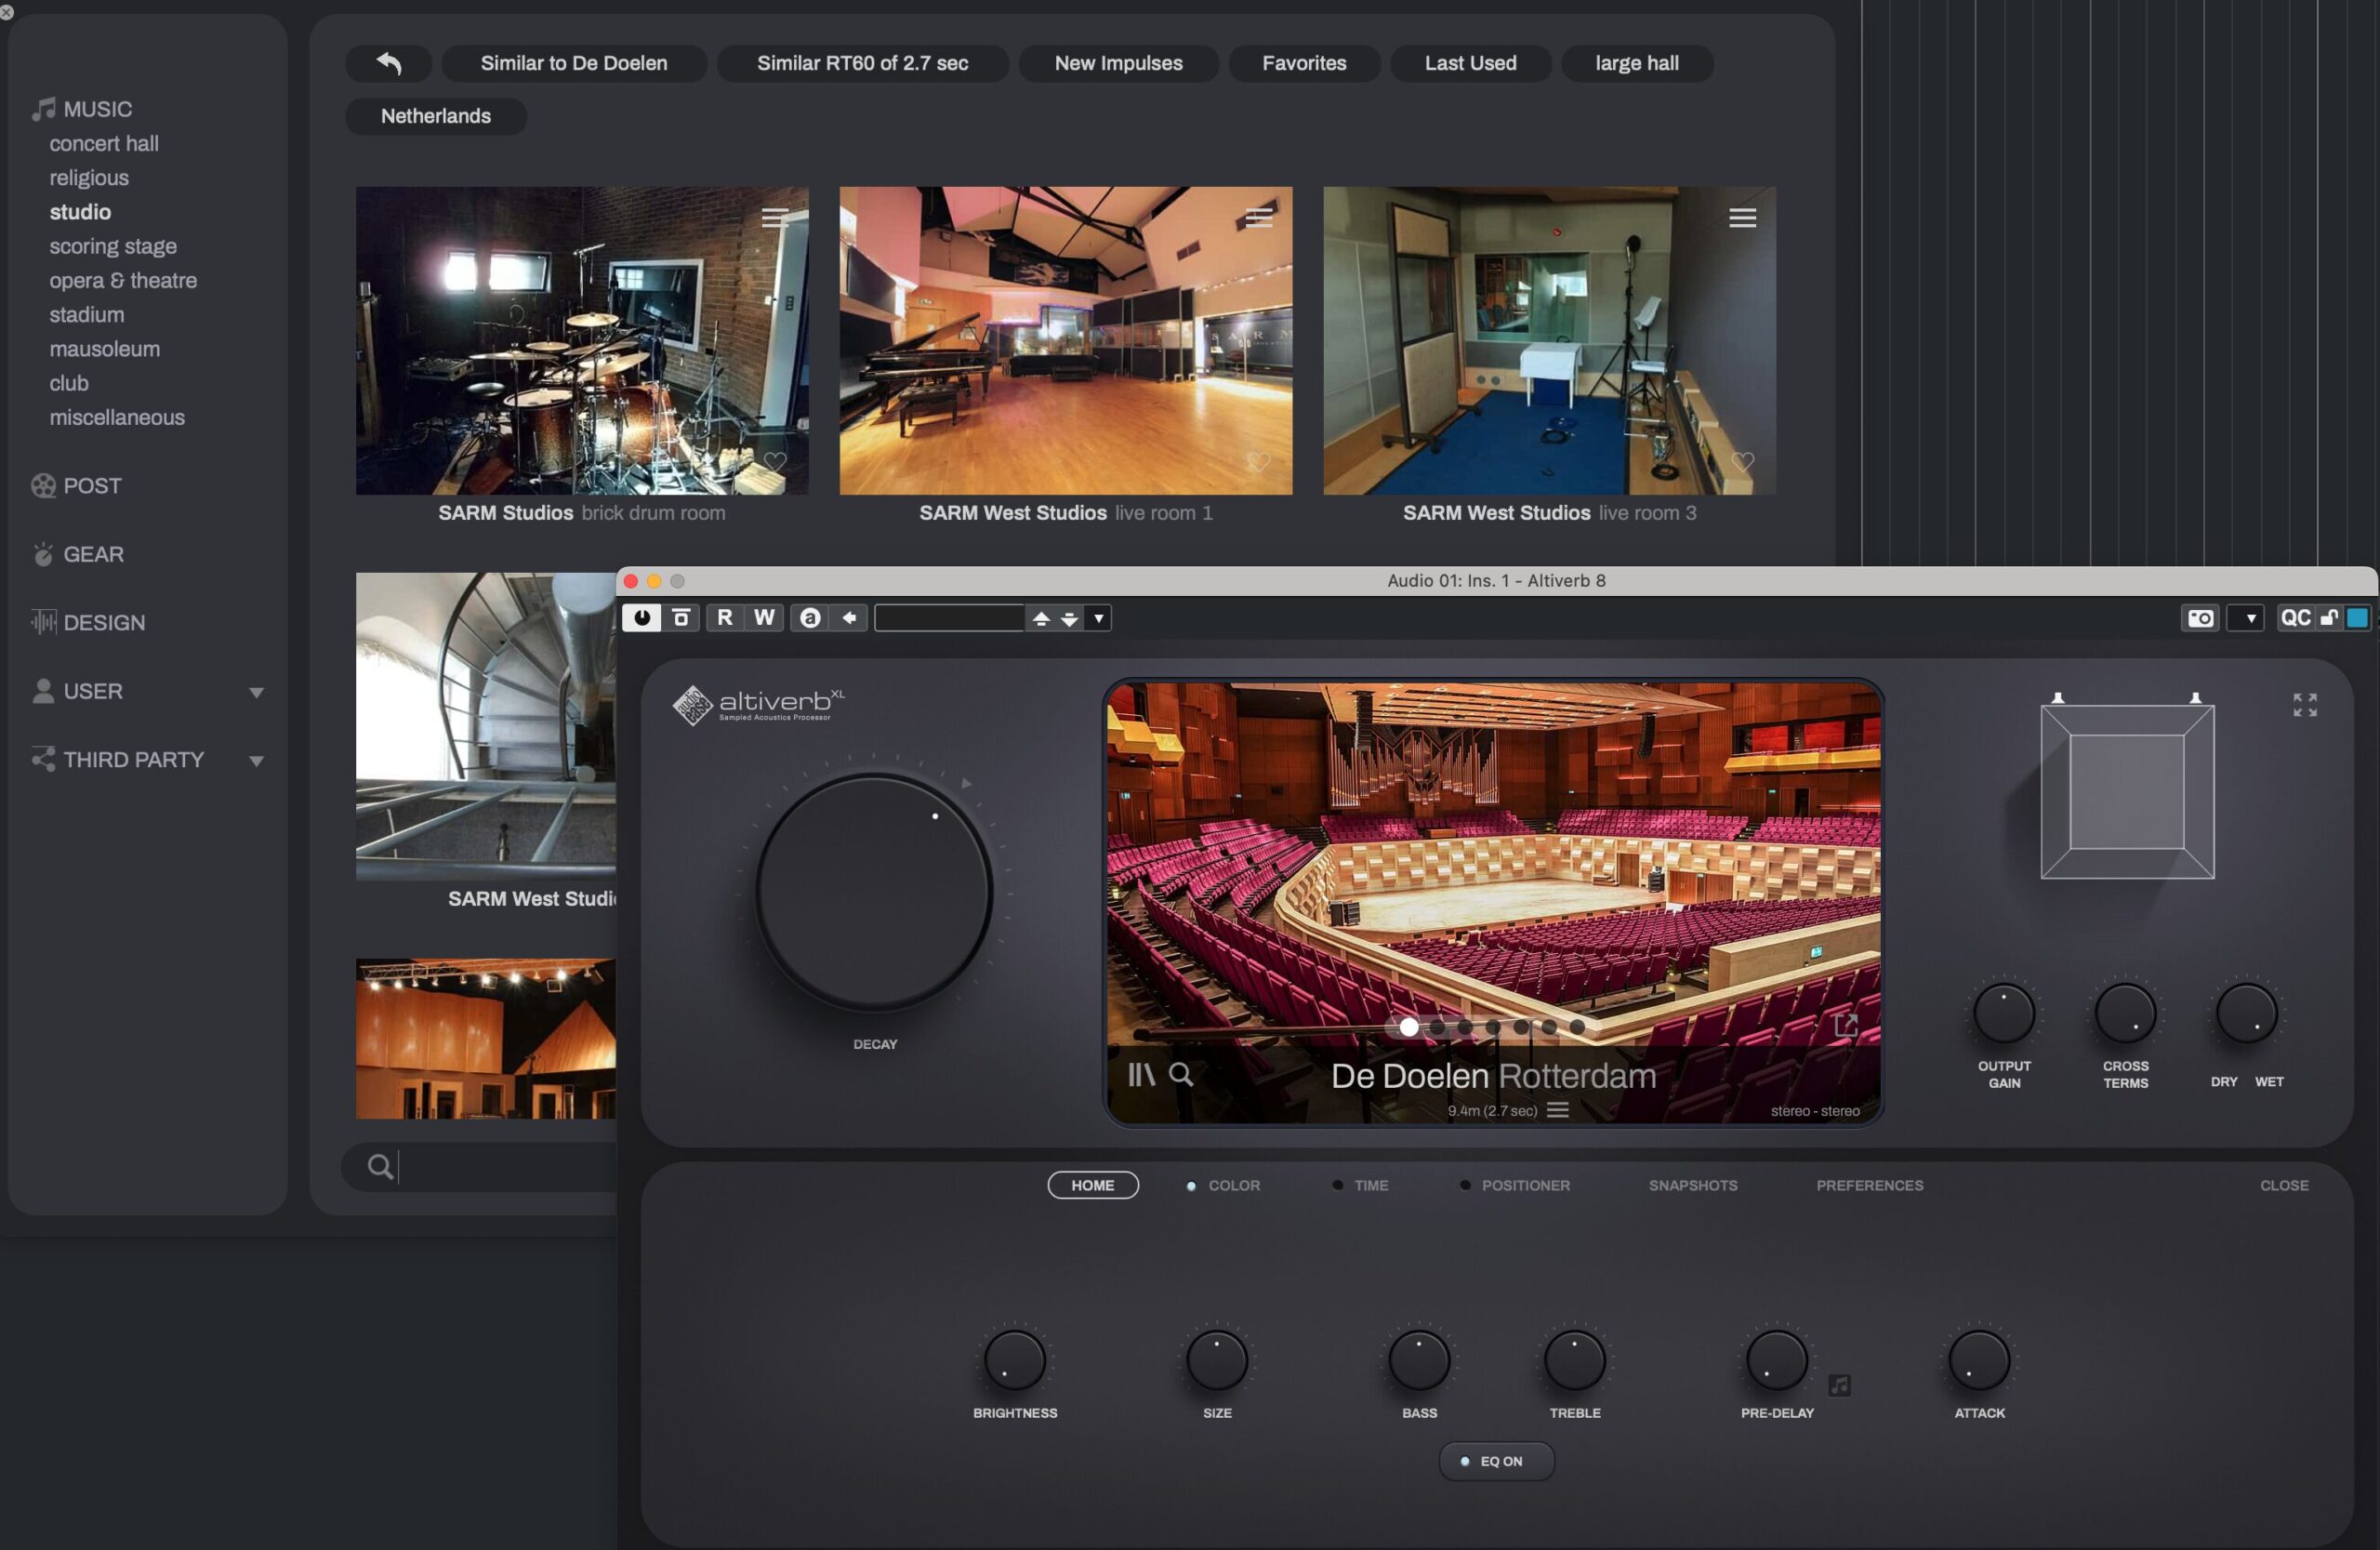Favorite the brick drum room with heart icon
2380x1550 pixels.
[775, 461]
